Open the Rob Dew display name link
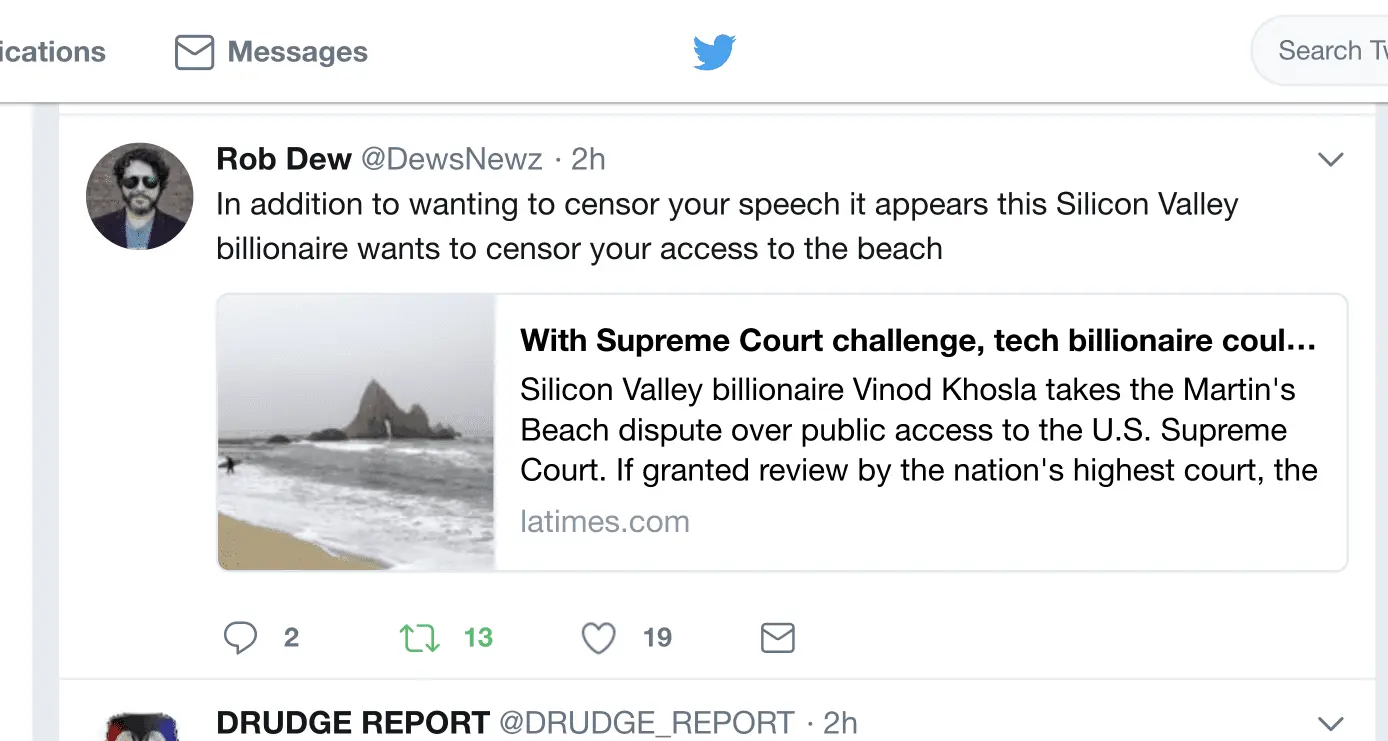The height and width of the screenshot is (741, 1388). (284, 159)
